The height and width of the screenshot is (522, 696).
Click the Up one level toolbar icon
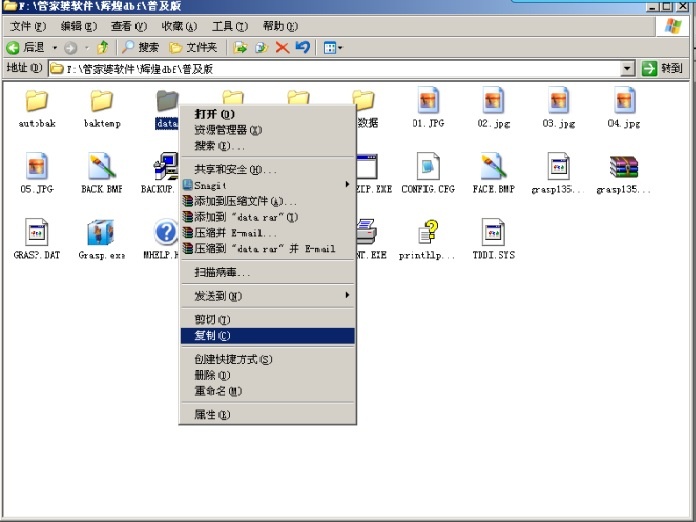[x=102, y=47]
